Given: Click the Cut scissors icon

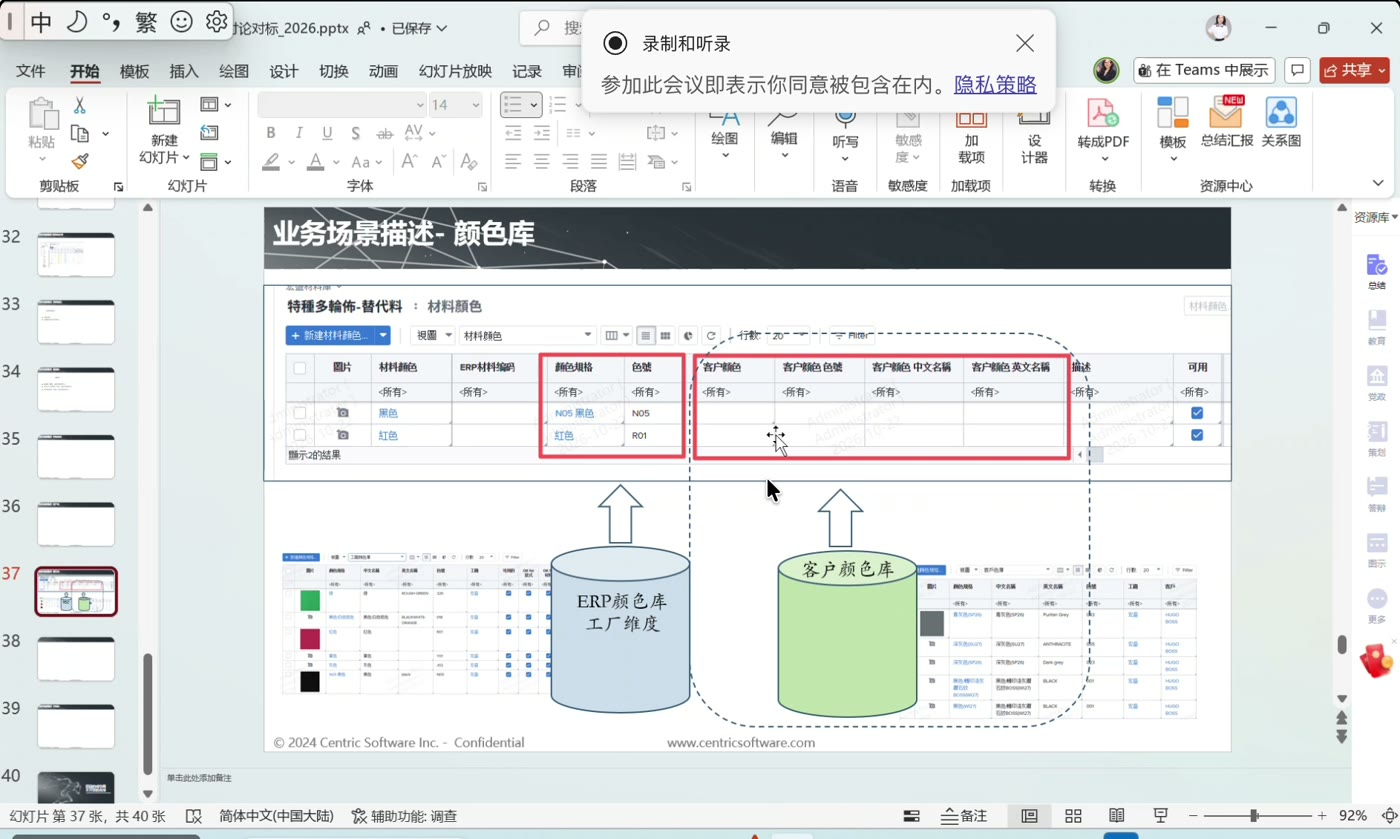Looking at the screenshot, I should coord(80,105).
